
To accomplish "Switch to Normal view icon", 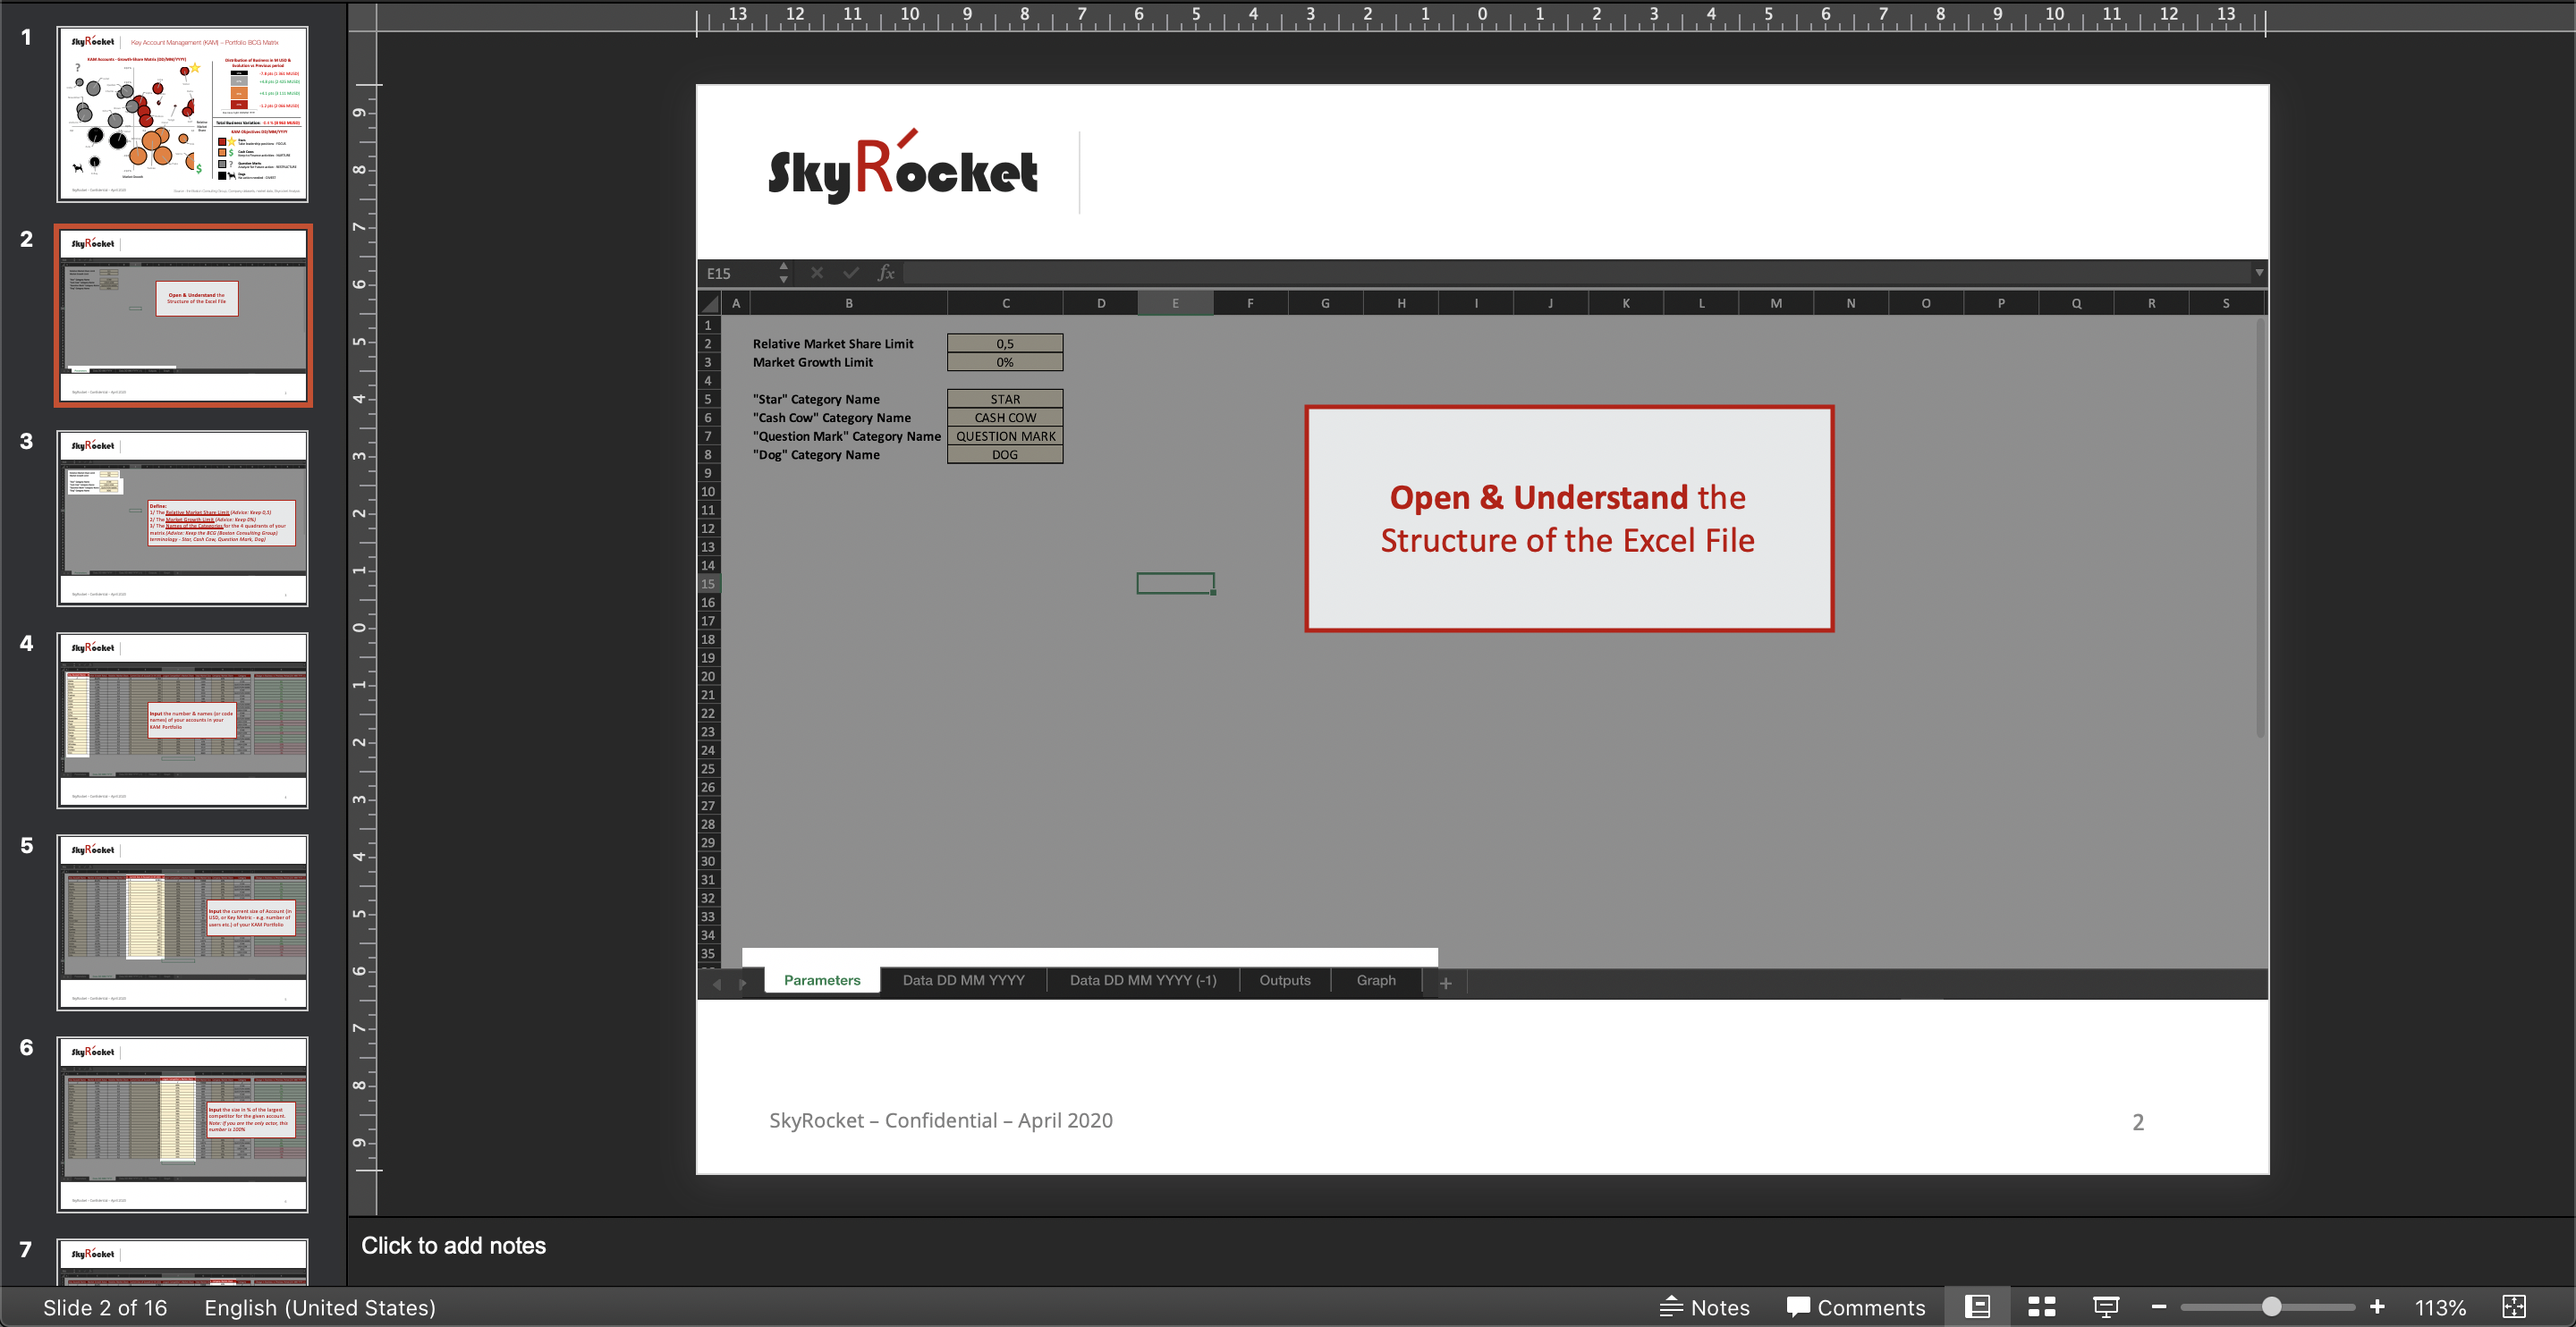I will click(1977, 1306).
